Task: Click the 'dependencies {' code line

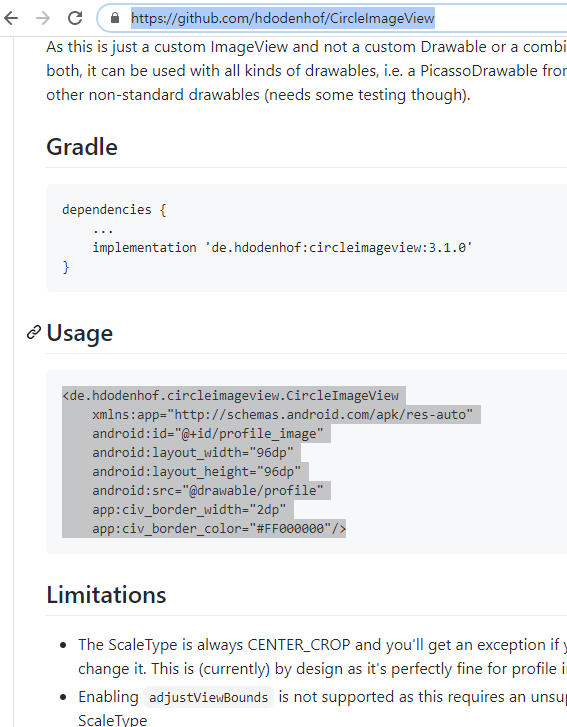Action: [115, 210]
